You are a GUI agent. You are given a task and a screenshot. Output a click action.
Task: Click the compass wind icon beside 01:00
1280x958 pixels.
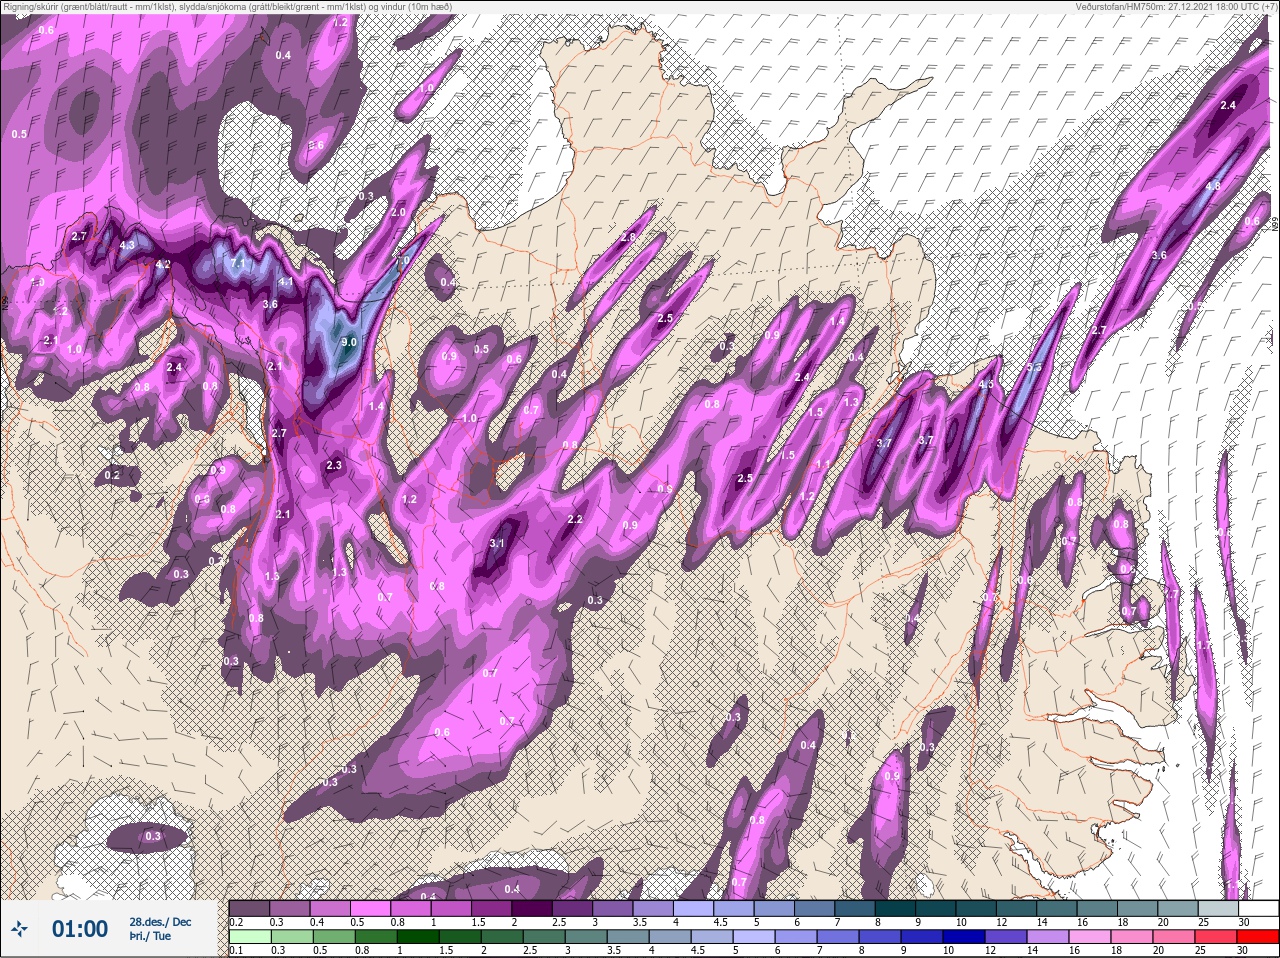[20, 929]
